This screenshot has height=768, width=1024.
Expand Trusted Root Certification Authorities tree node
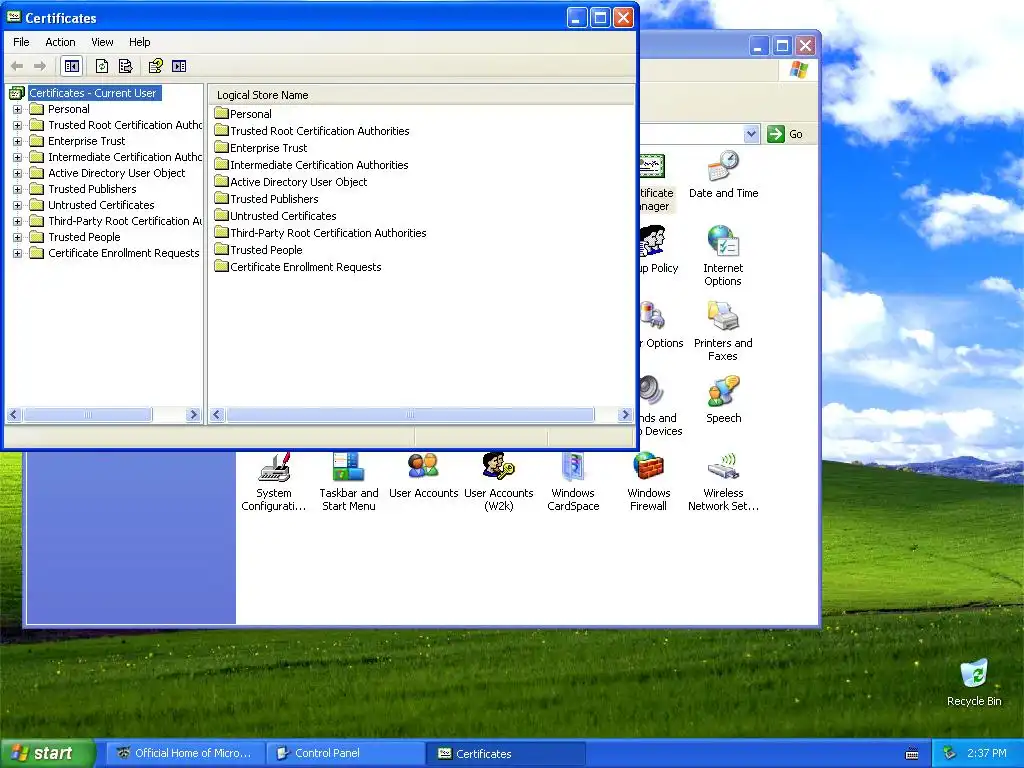point(18,125)
